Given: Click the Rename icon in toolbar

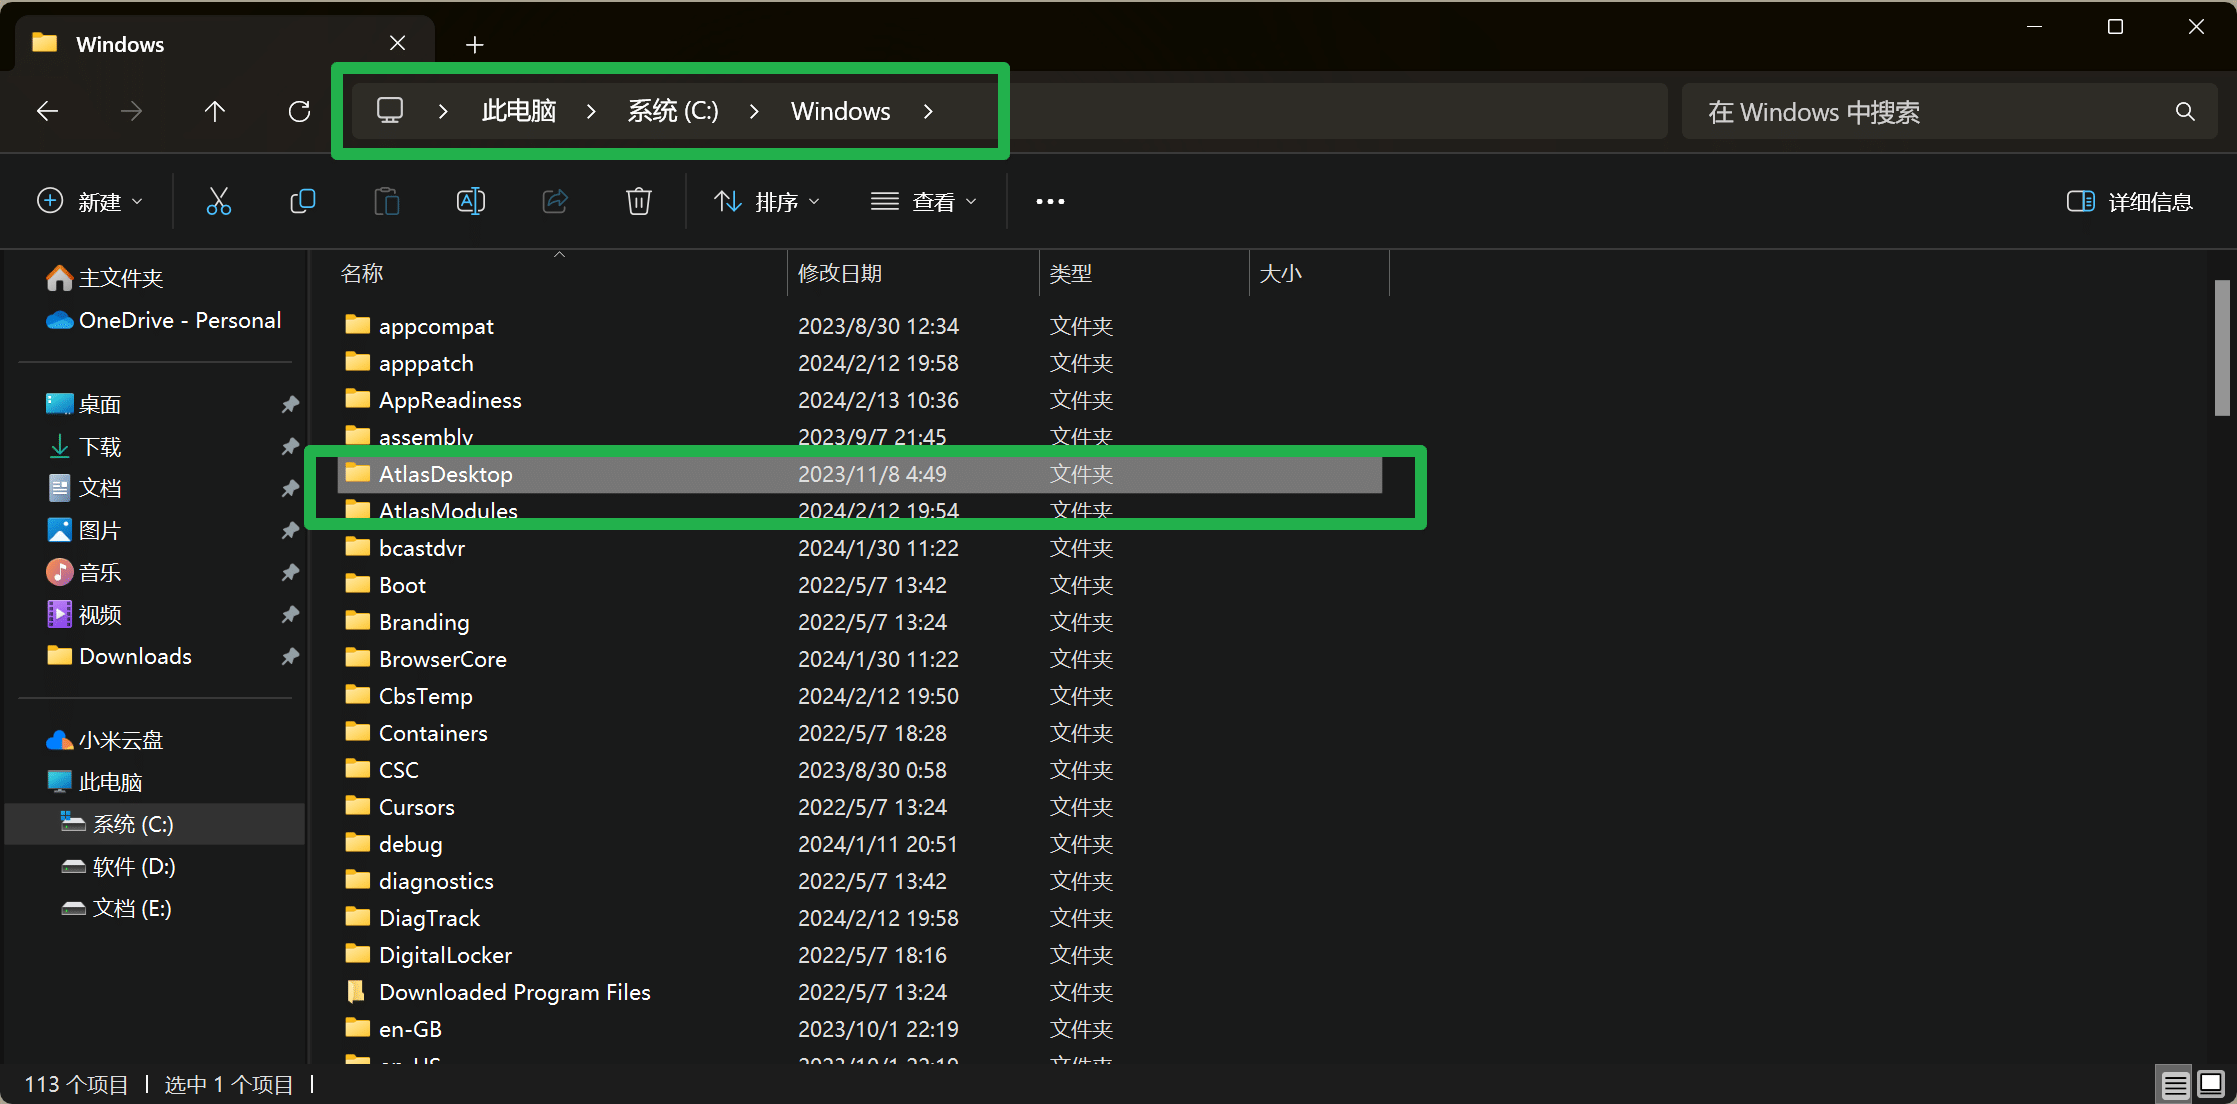Looking at the screenshot, I should [x=471, y=202].
